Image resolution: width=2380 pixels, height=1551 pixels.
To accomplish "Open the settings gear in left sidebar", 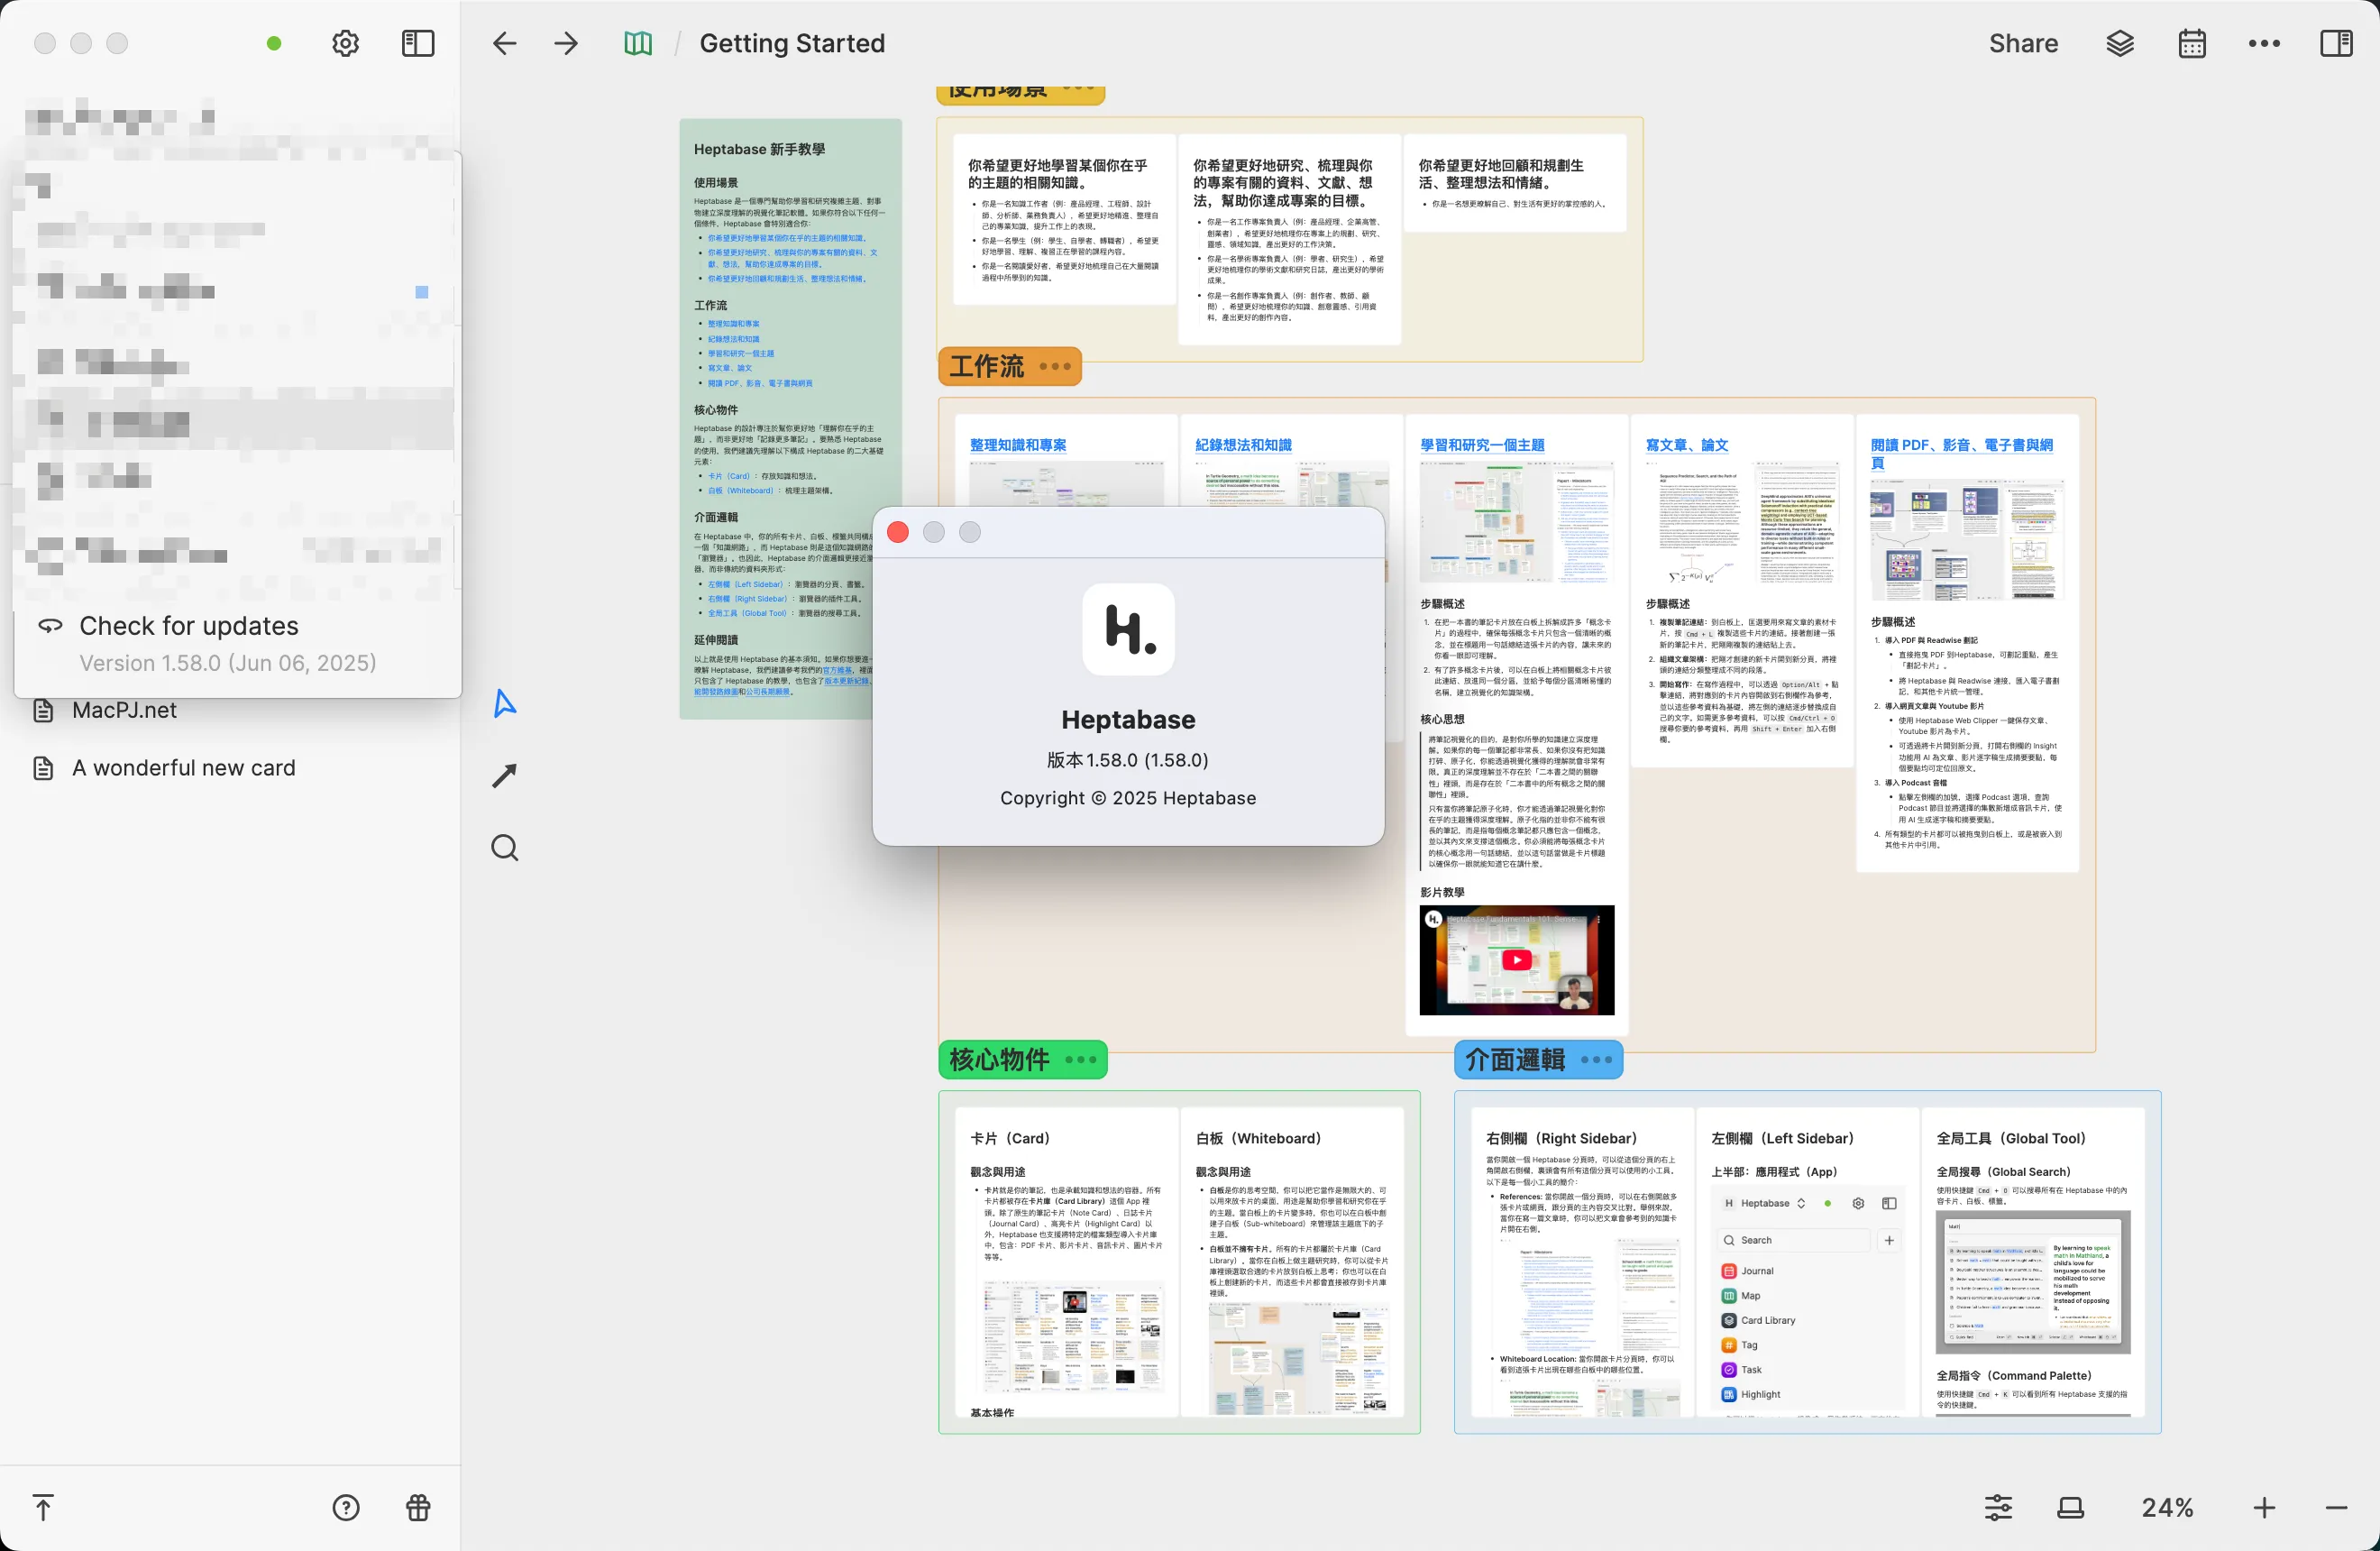I will click(x=345, y=43).
